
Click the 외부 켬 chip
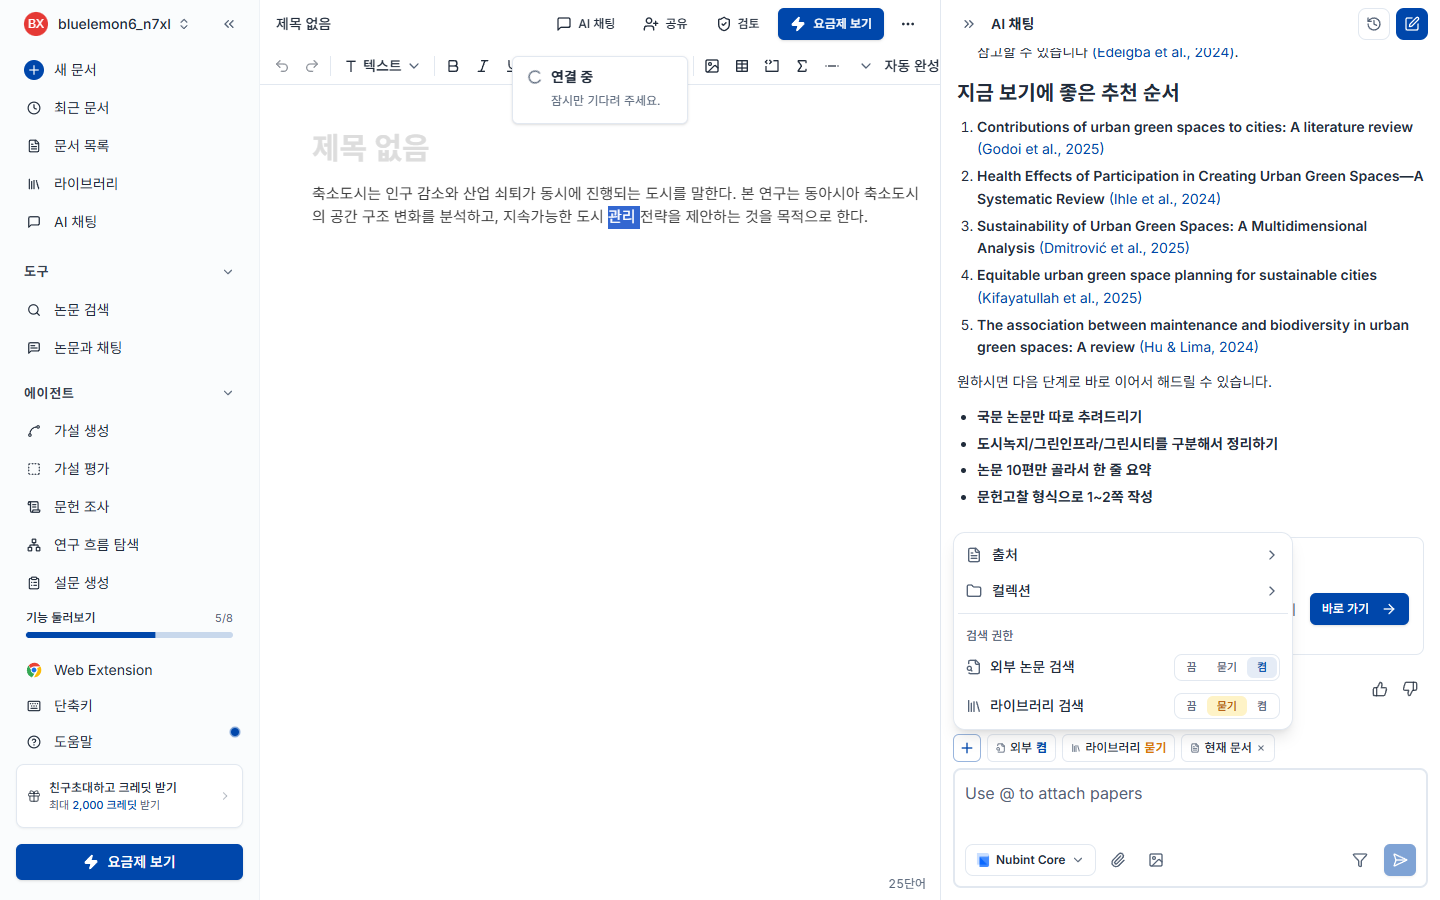[x=1021, y=748]
